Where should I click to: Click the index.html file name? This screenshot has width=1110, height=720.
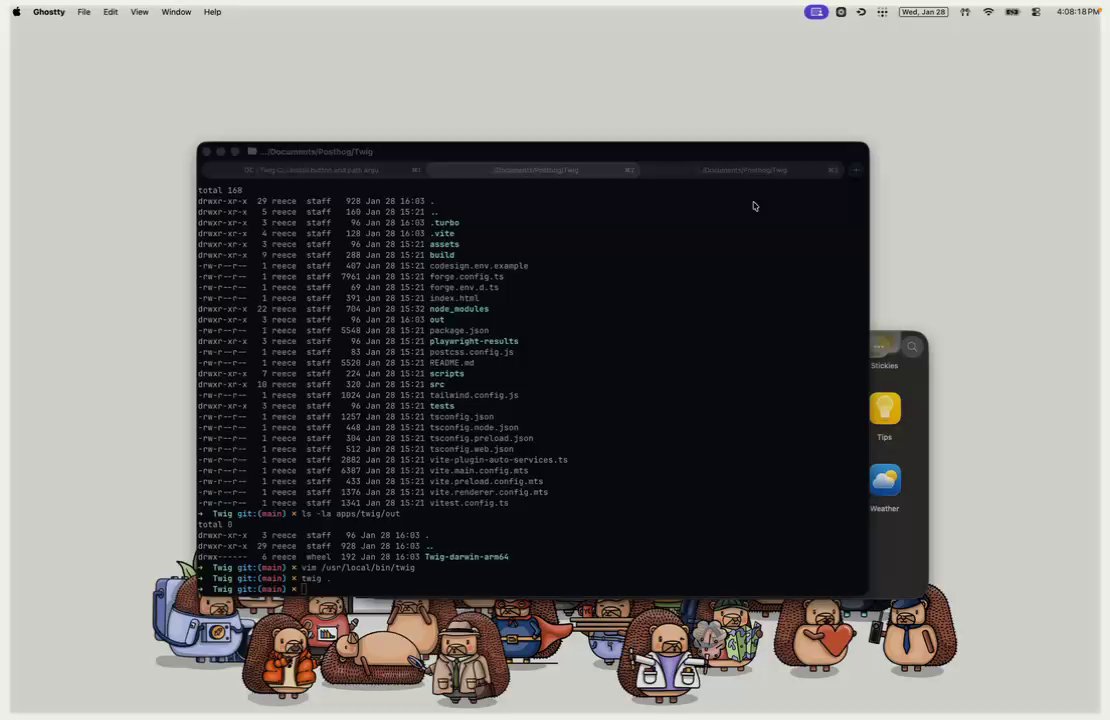[454, 298]
